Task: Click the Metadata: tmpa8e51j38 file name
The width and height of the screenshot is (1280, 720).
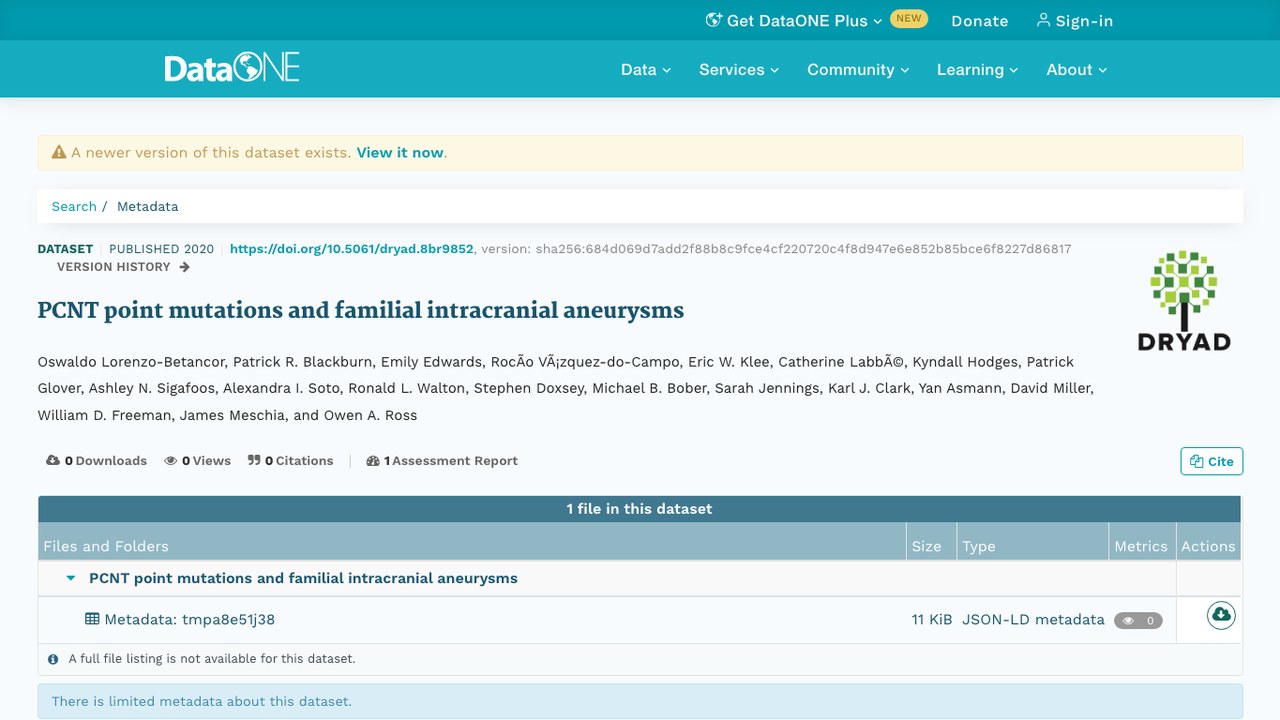Action: click(189, 620)
